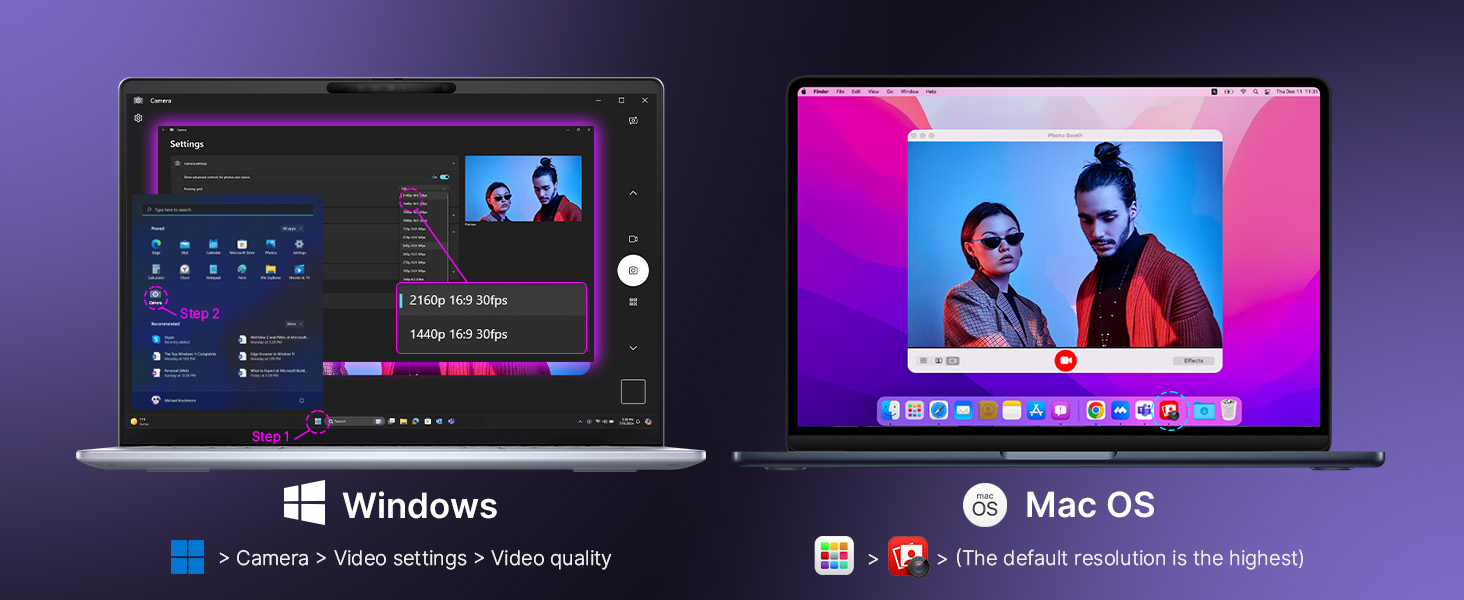Open Photo Booth from the Mac dock
1464x600 pixels.
click(x=1168, y=410)
